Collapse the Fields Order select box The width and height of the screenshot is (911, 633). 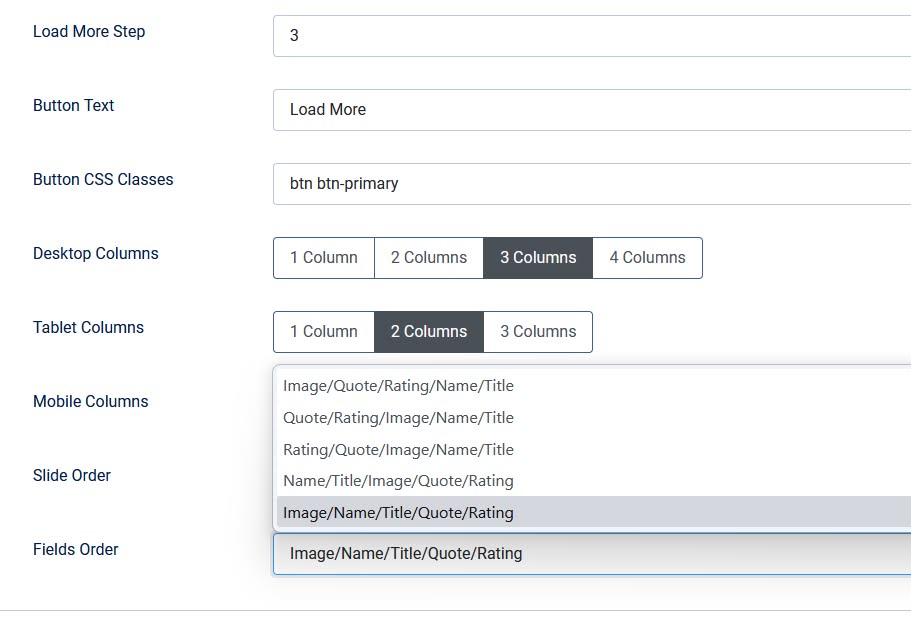(x=590, y=553)
